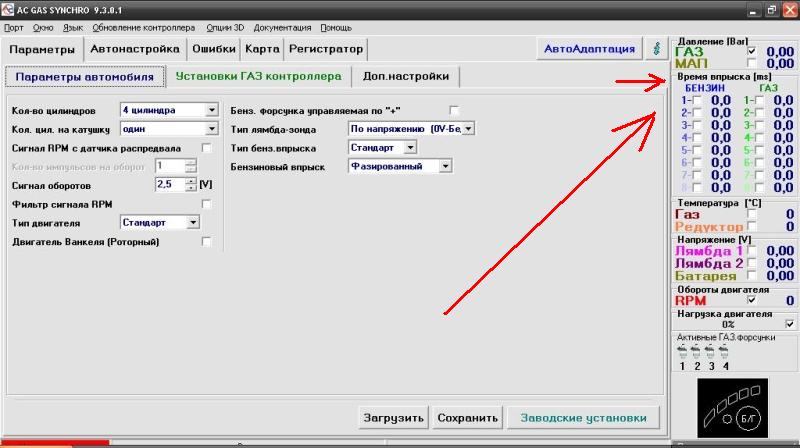Click gas injector icon number 2
This screenshot has width=800, height=448.
pyautogui.click(x=697, y=352)
